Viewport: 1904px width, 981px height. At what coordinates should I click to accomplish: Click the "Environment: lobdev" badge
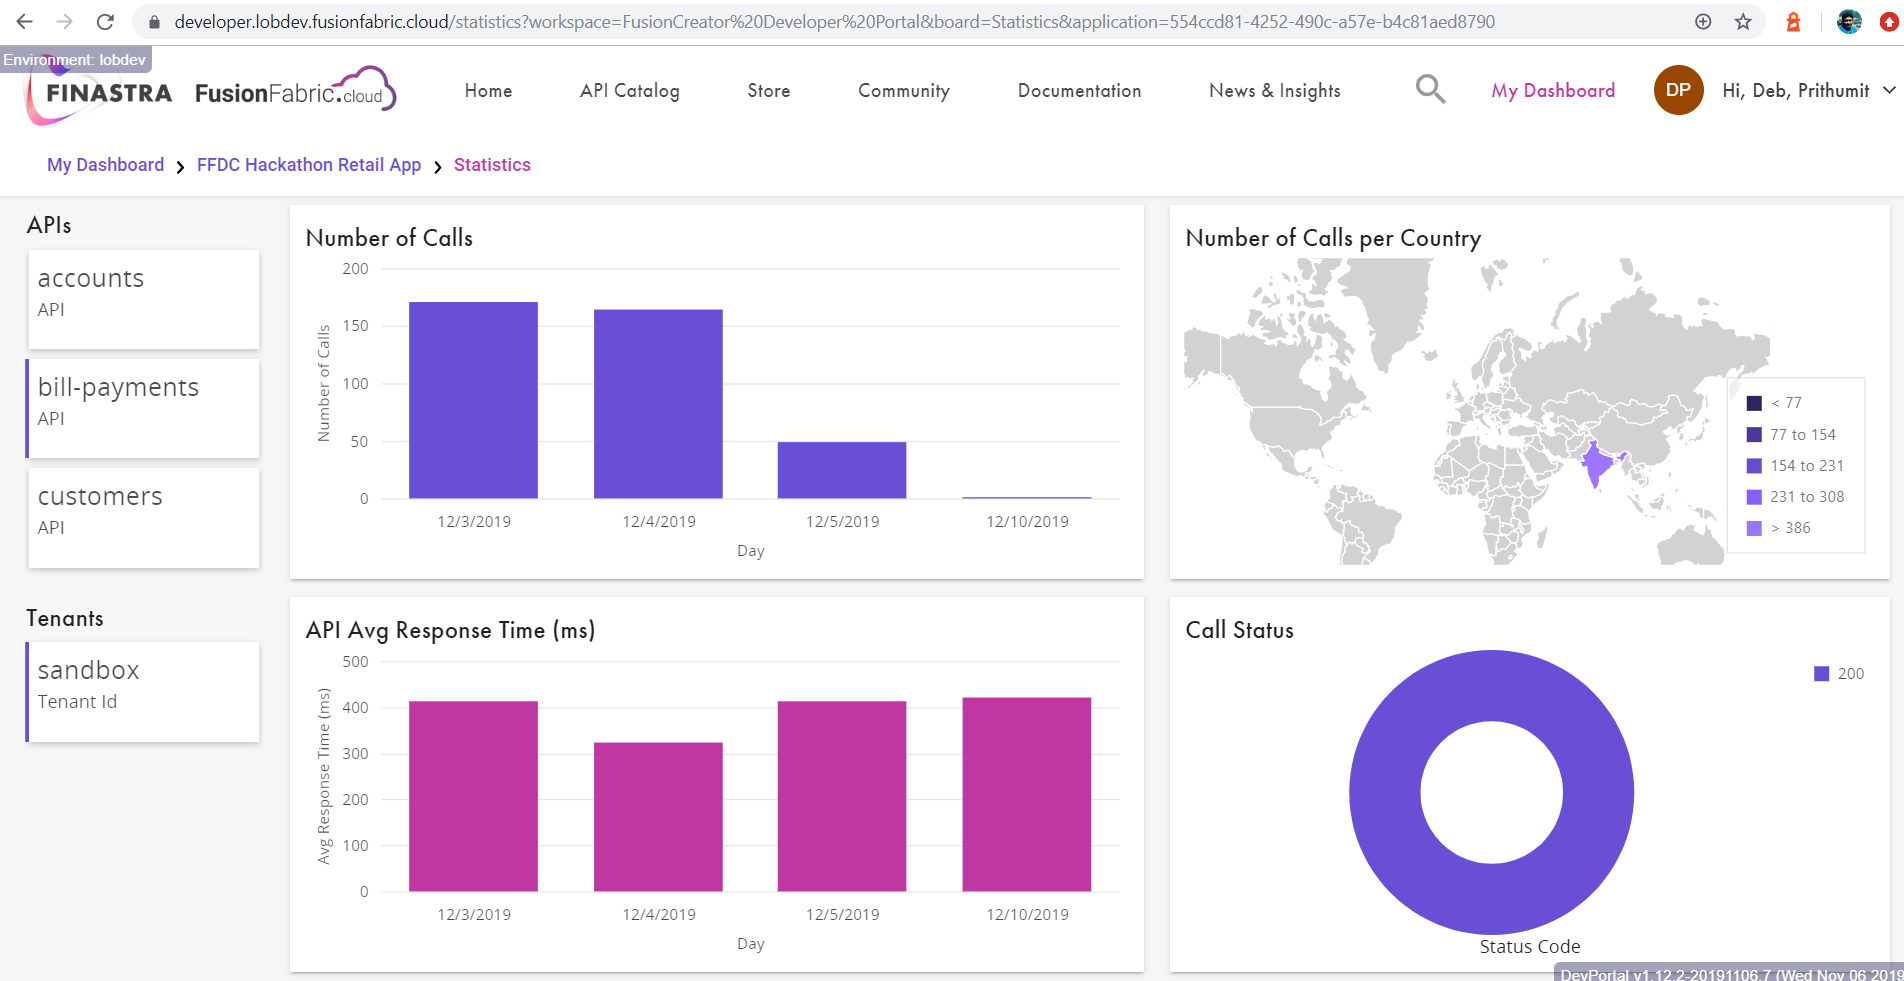75,59
